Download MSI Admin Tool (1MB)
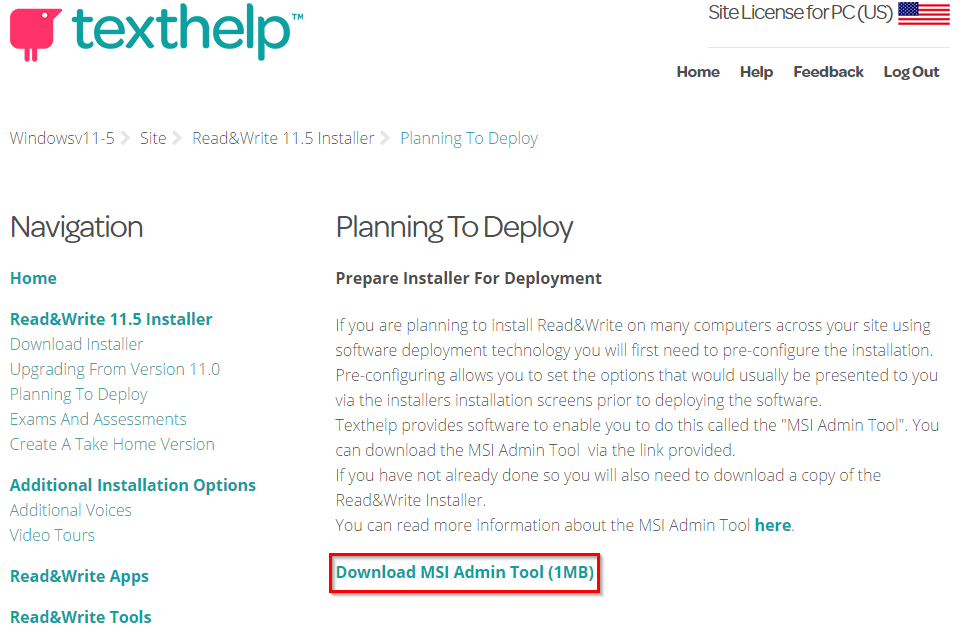 tap(464, 573)
